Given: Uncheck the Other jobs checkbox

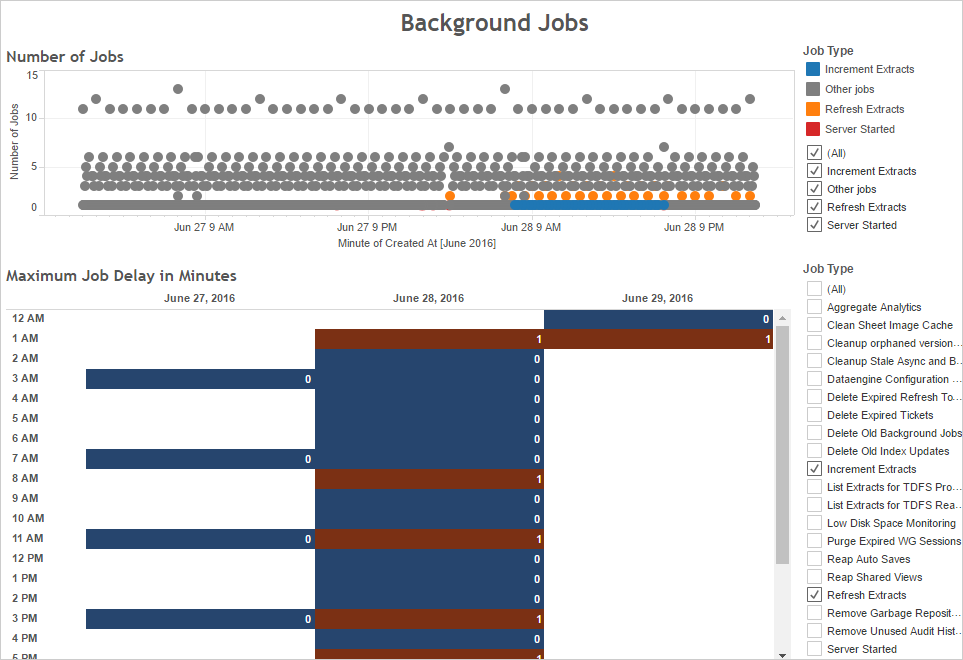Looking at the screenshot, I should click(814, 189).
